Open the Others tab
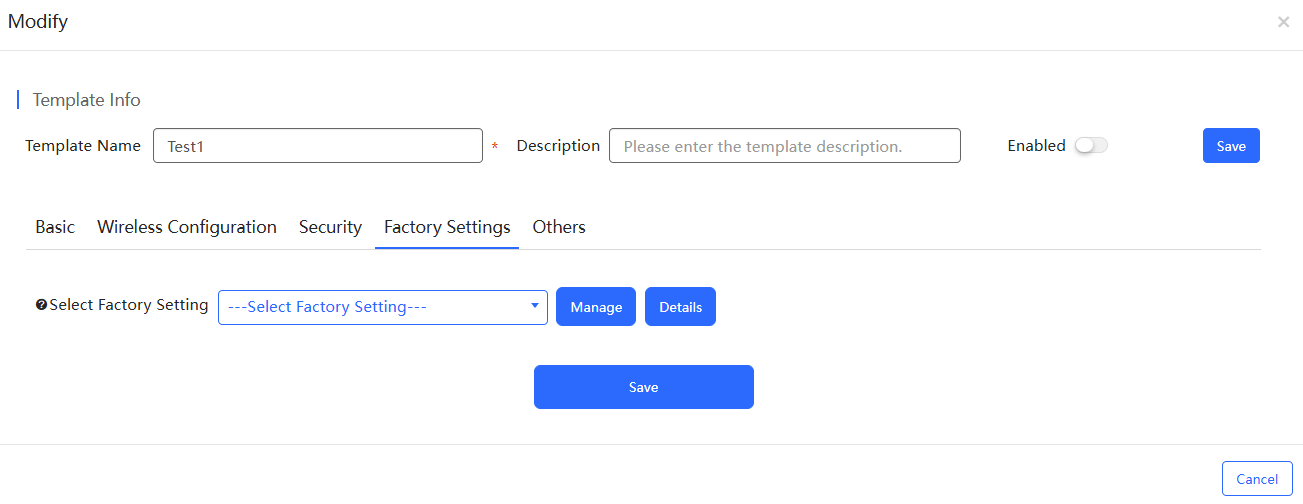 click(x=559, y=227)
